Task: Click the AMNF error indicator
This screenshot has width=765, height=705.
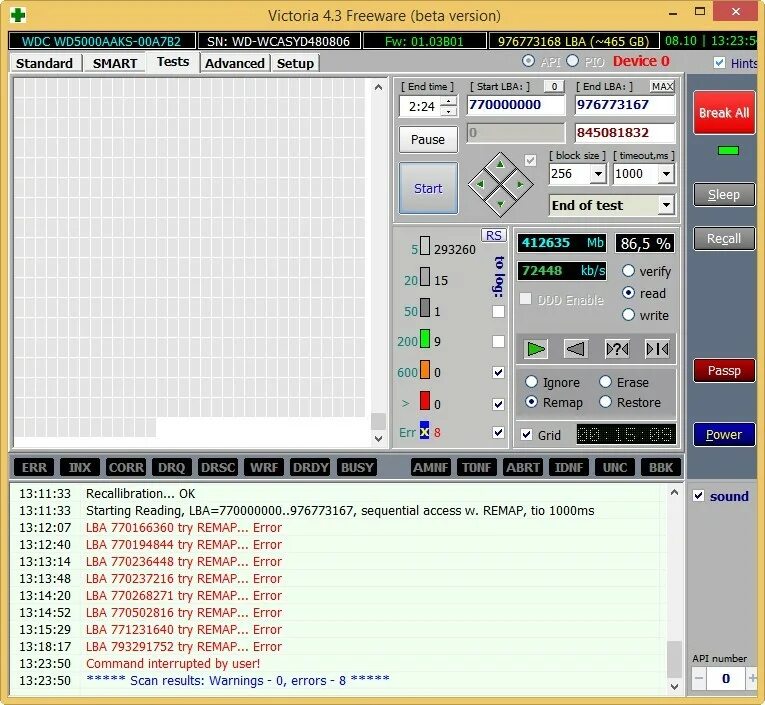Action: (431, 467)
